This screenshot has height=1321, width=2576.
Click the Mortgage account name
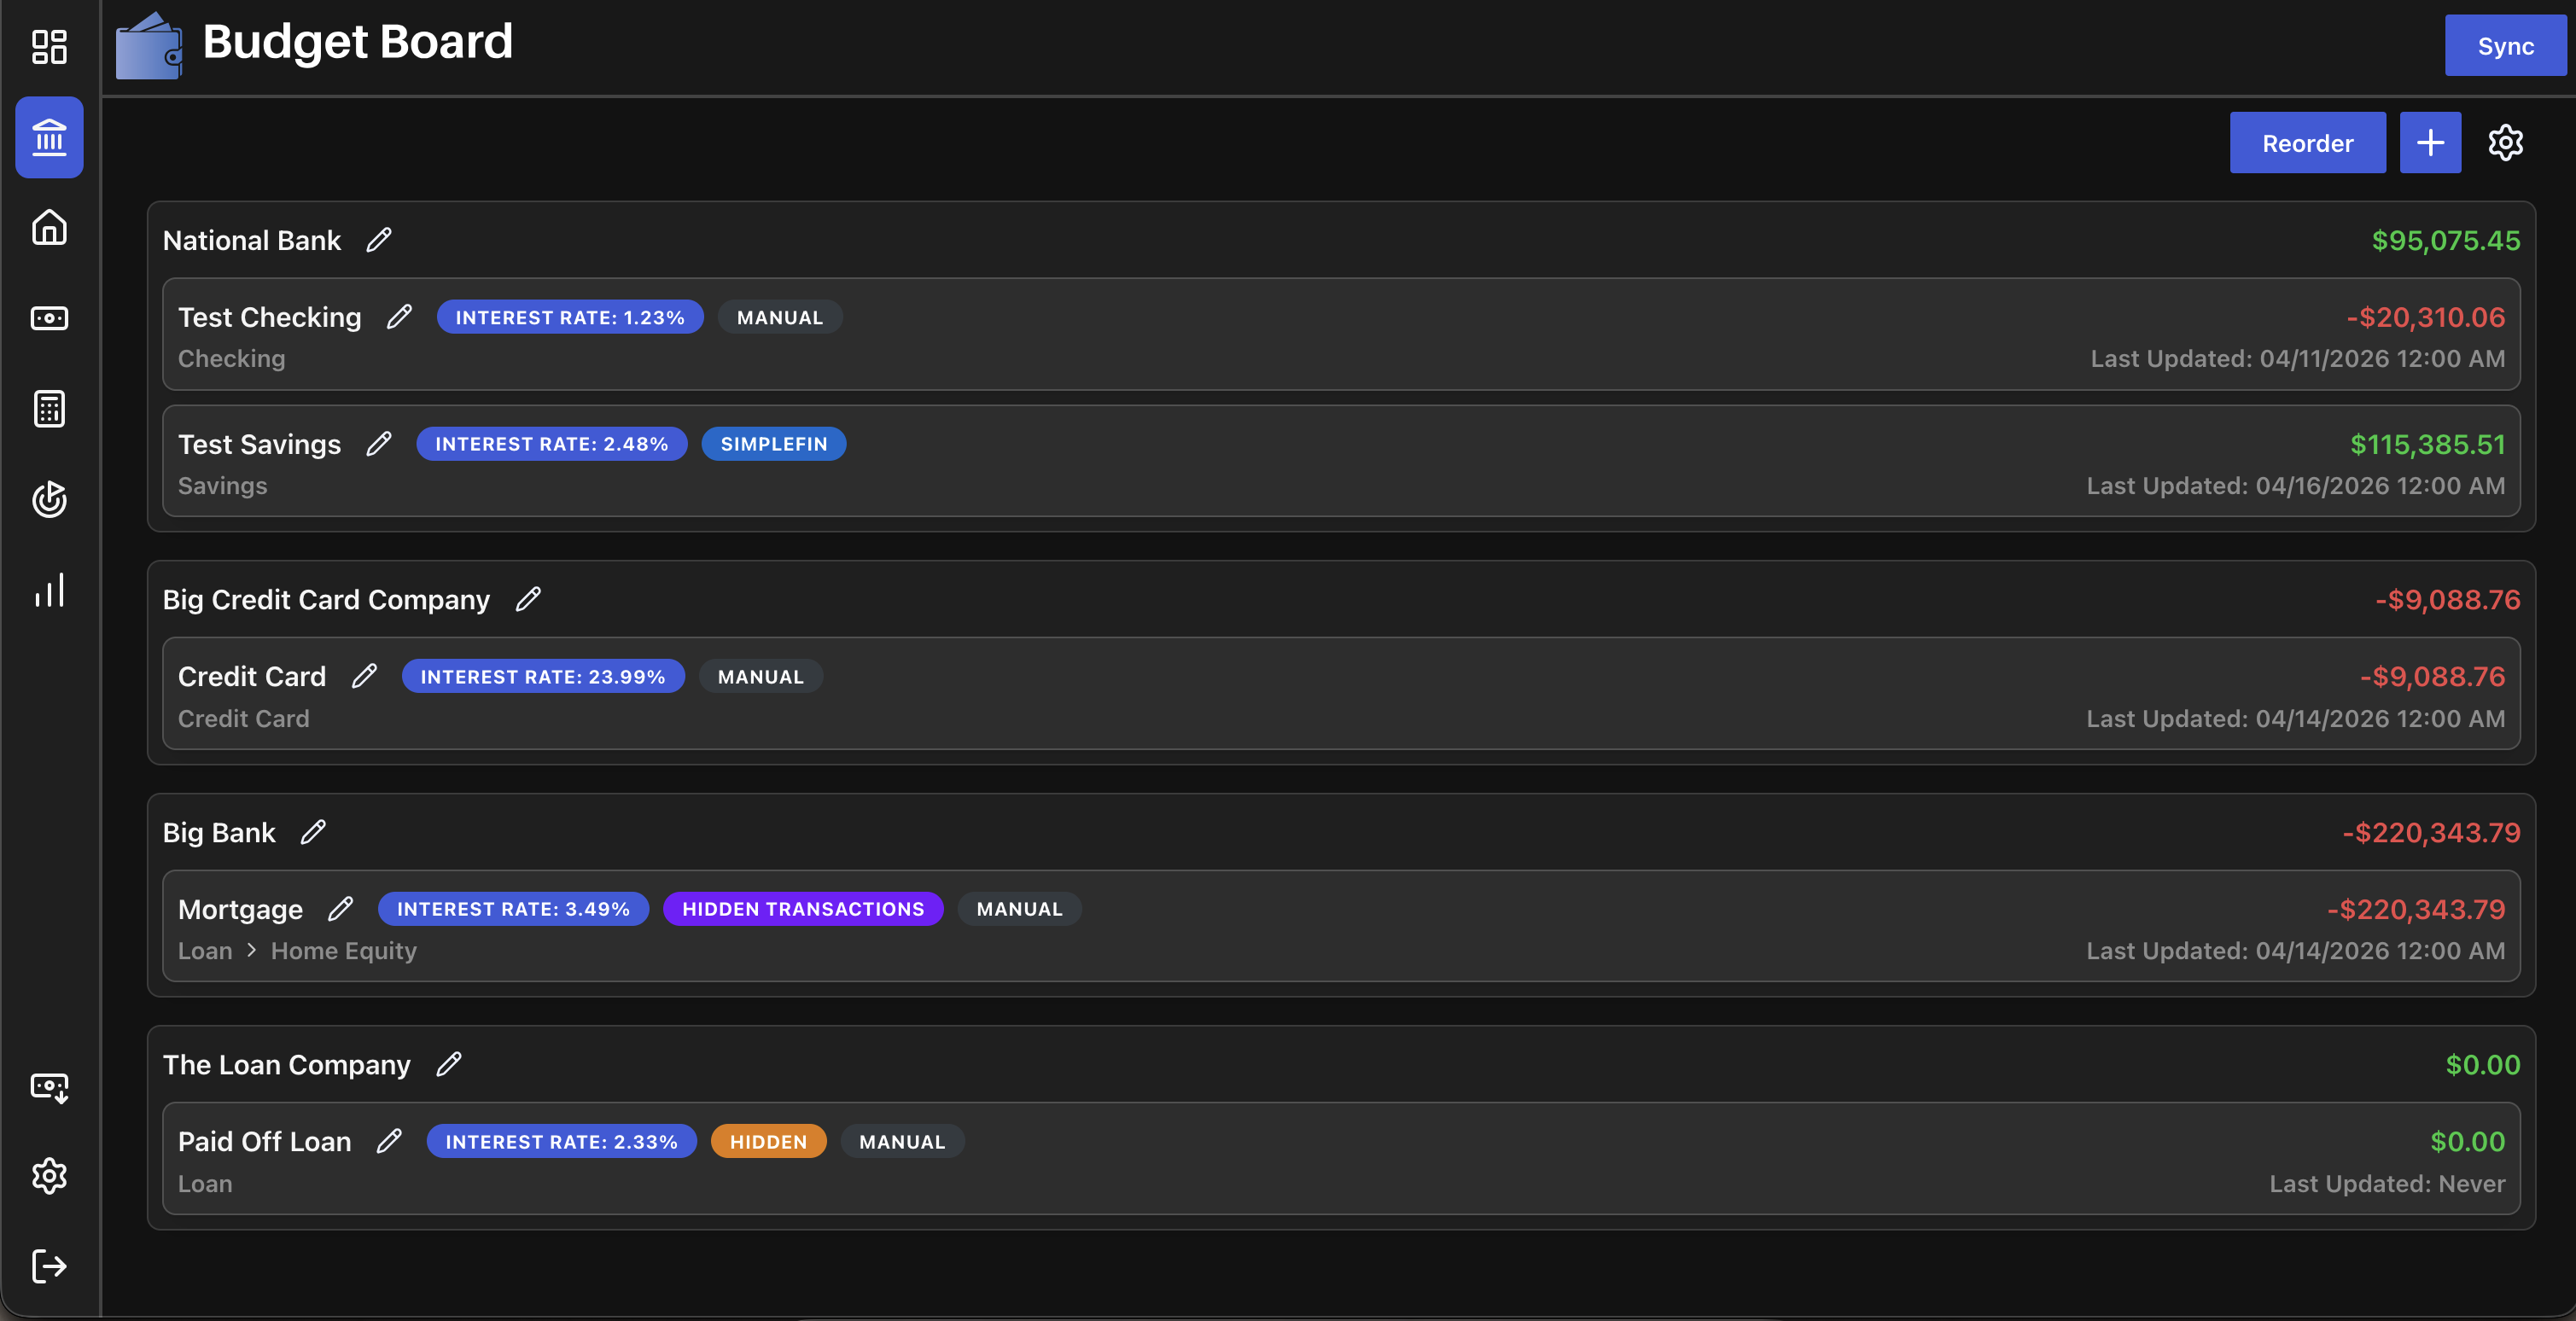[240, 909]
